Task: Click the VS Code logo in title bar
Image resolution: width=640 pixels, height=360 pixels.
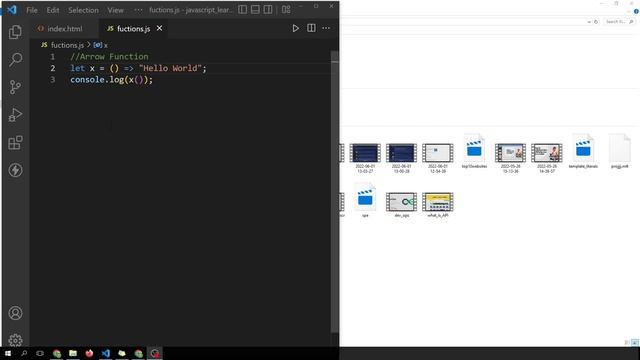Action: (x=12, y=9)
